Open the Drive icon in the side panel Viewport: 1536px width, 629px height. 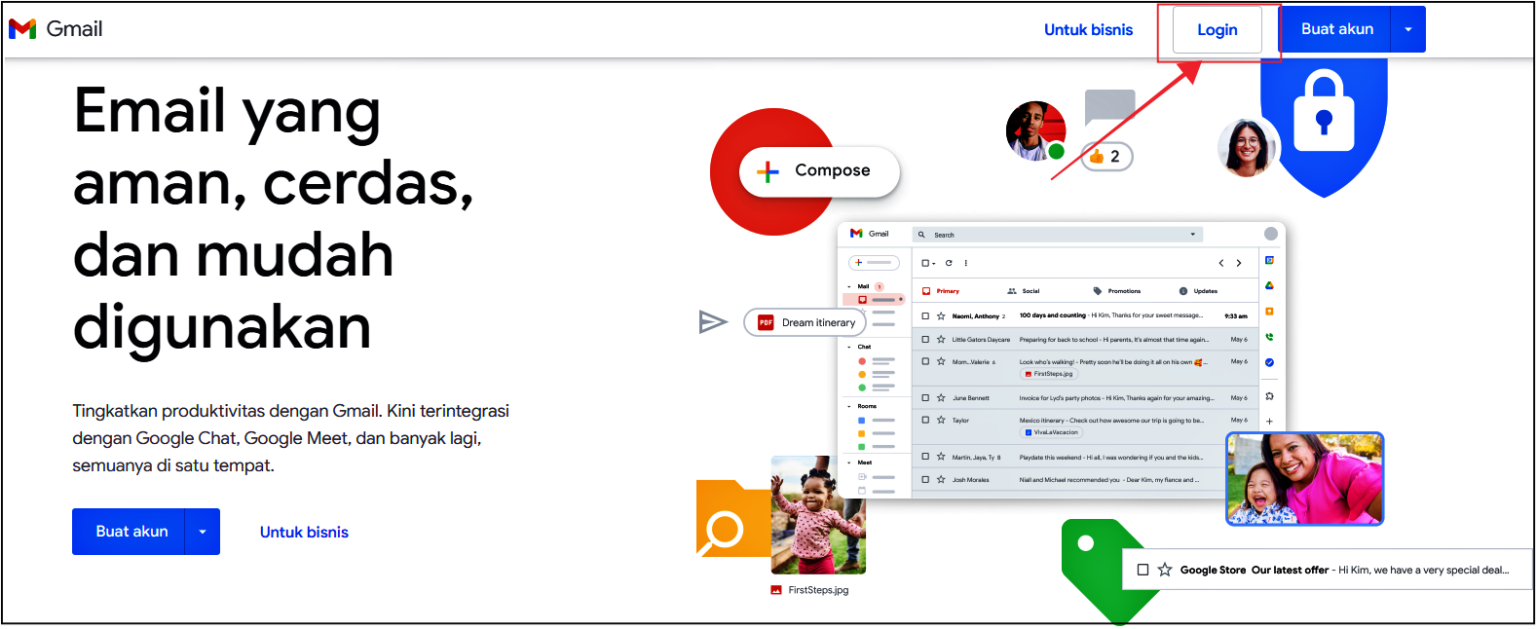[1270, 286]
